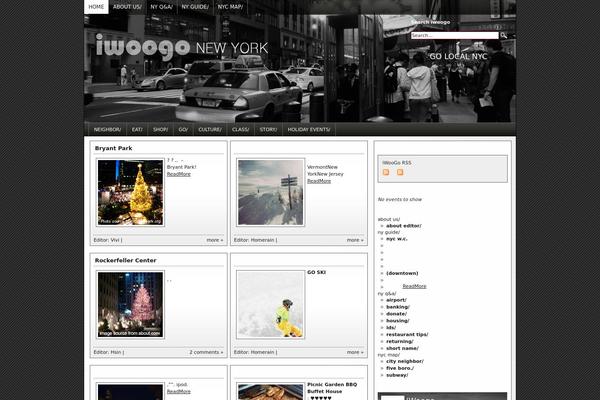
Task: Click the Rockefeller pink tree thumbnail
Action: (x=130, y=304)
